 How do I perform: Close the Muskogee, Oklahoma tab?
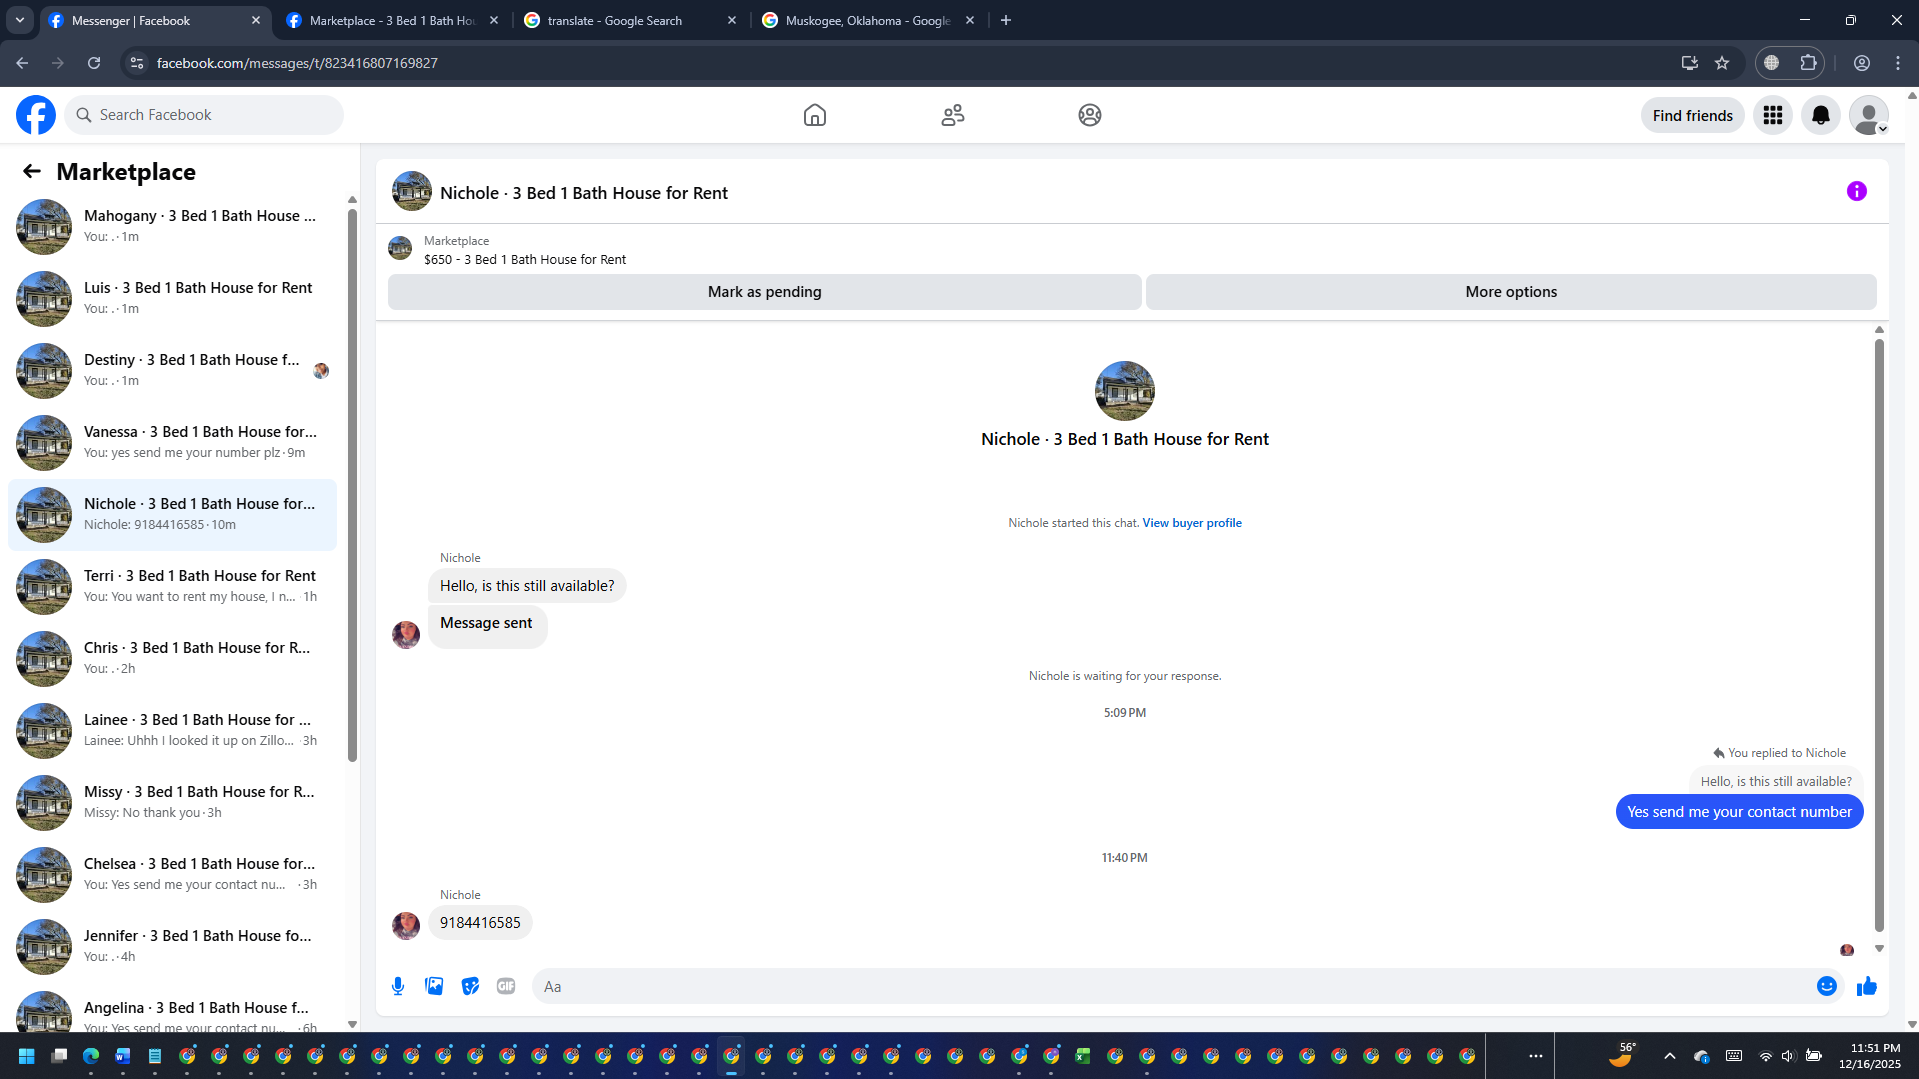click(970, 20)
